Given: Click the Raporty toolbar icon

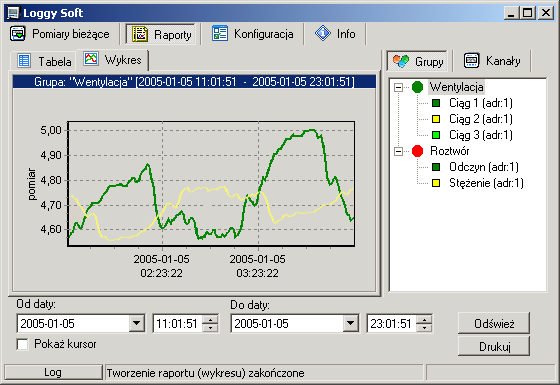Looking at the screenshot, I should coord(140,34).
